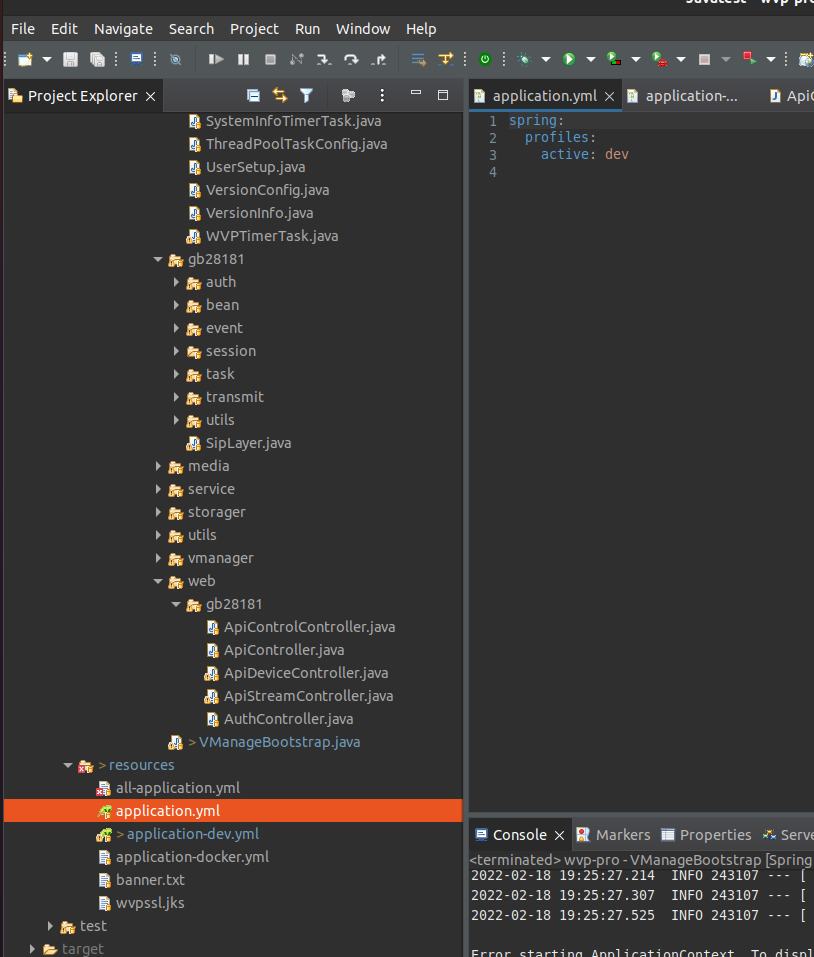Image resolution: width=814 pixels, height=957 pixels.
Task: Click the Save toolbar icon
Action: 68,59
